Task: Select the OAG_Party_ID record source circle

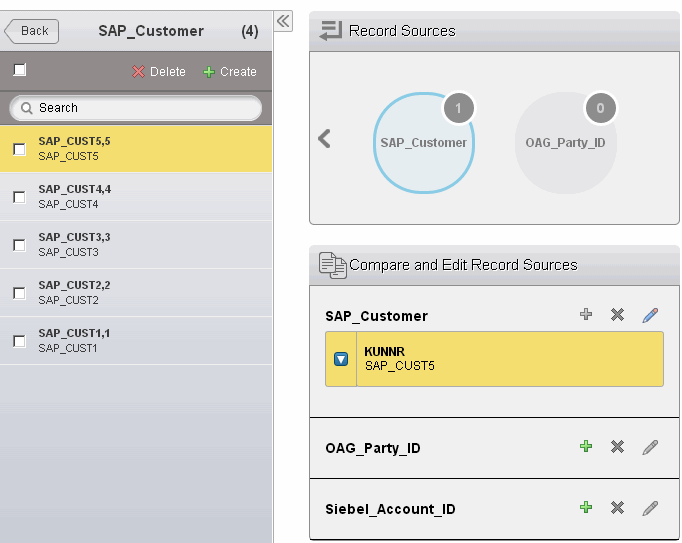Action: coord(565,143)
